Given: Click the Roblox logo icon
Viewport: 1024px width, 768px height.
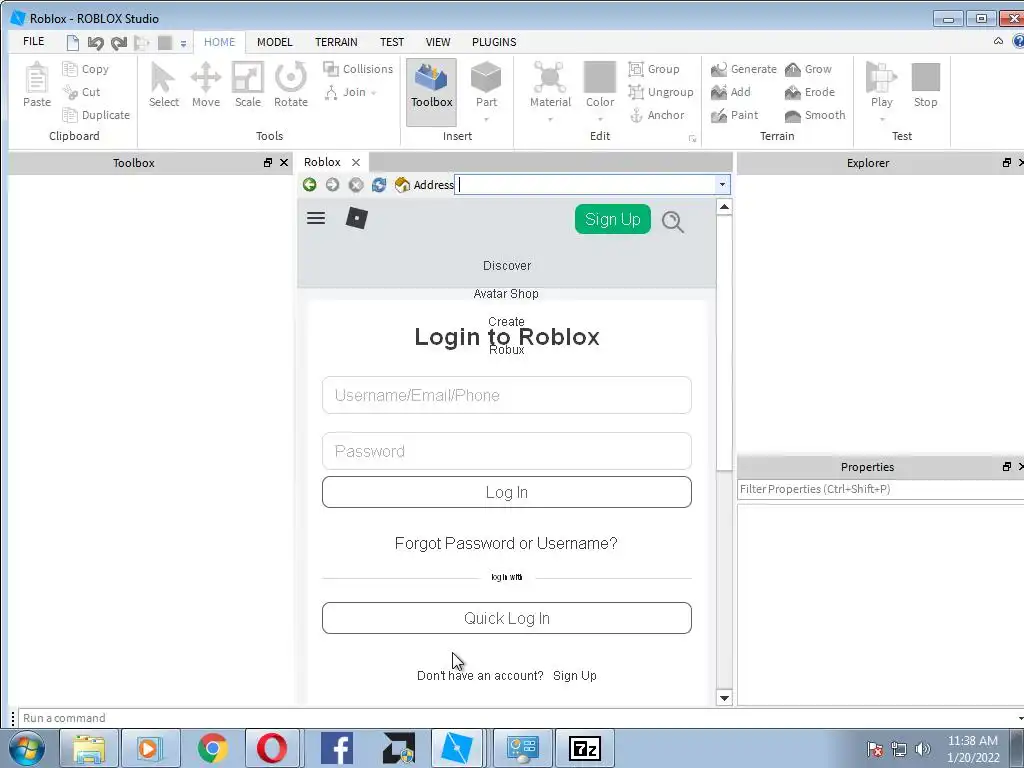Looking at the screenshot, I should (357, 218).
